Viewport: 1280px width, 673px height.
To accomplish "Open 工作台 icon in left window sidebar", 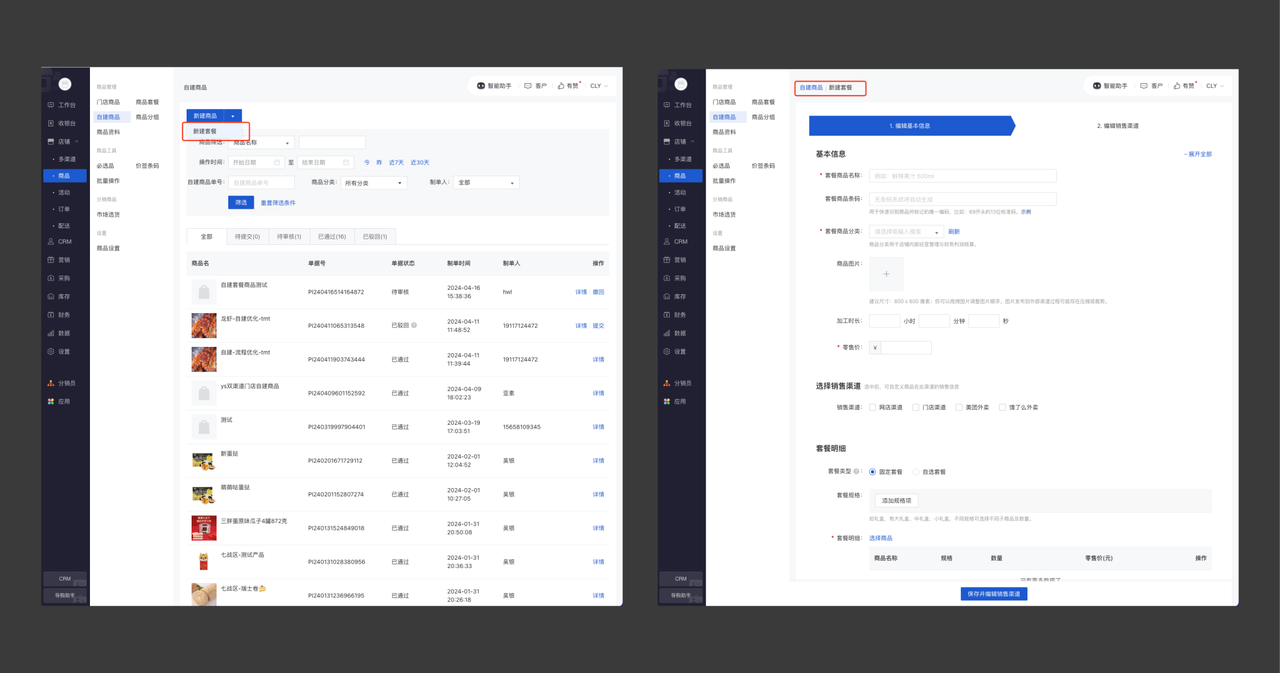I will [51, 105].
